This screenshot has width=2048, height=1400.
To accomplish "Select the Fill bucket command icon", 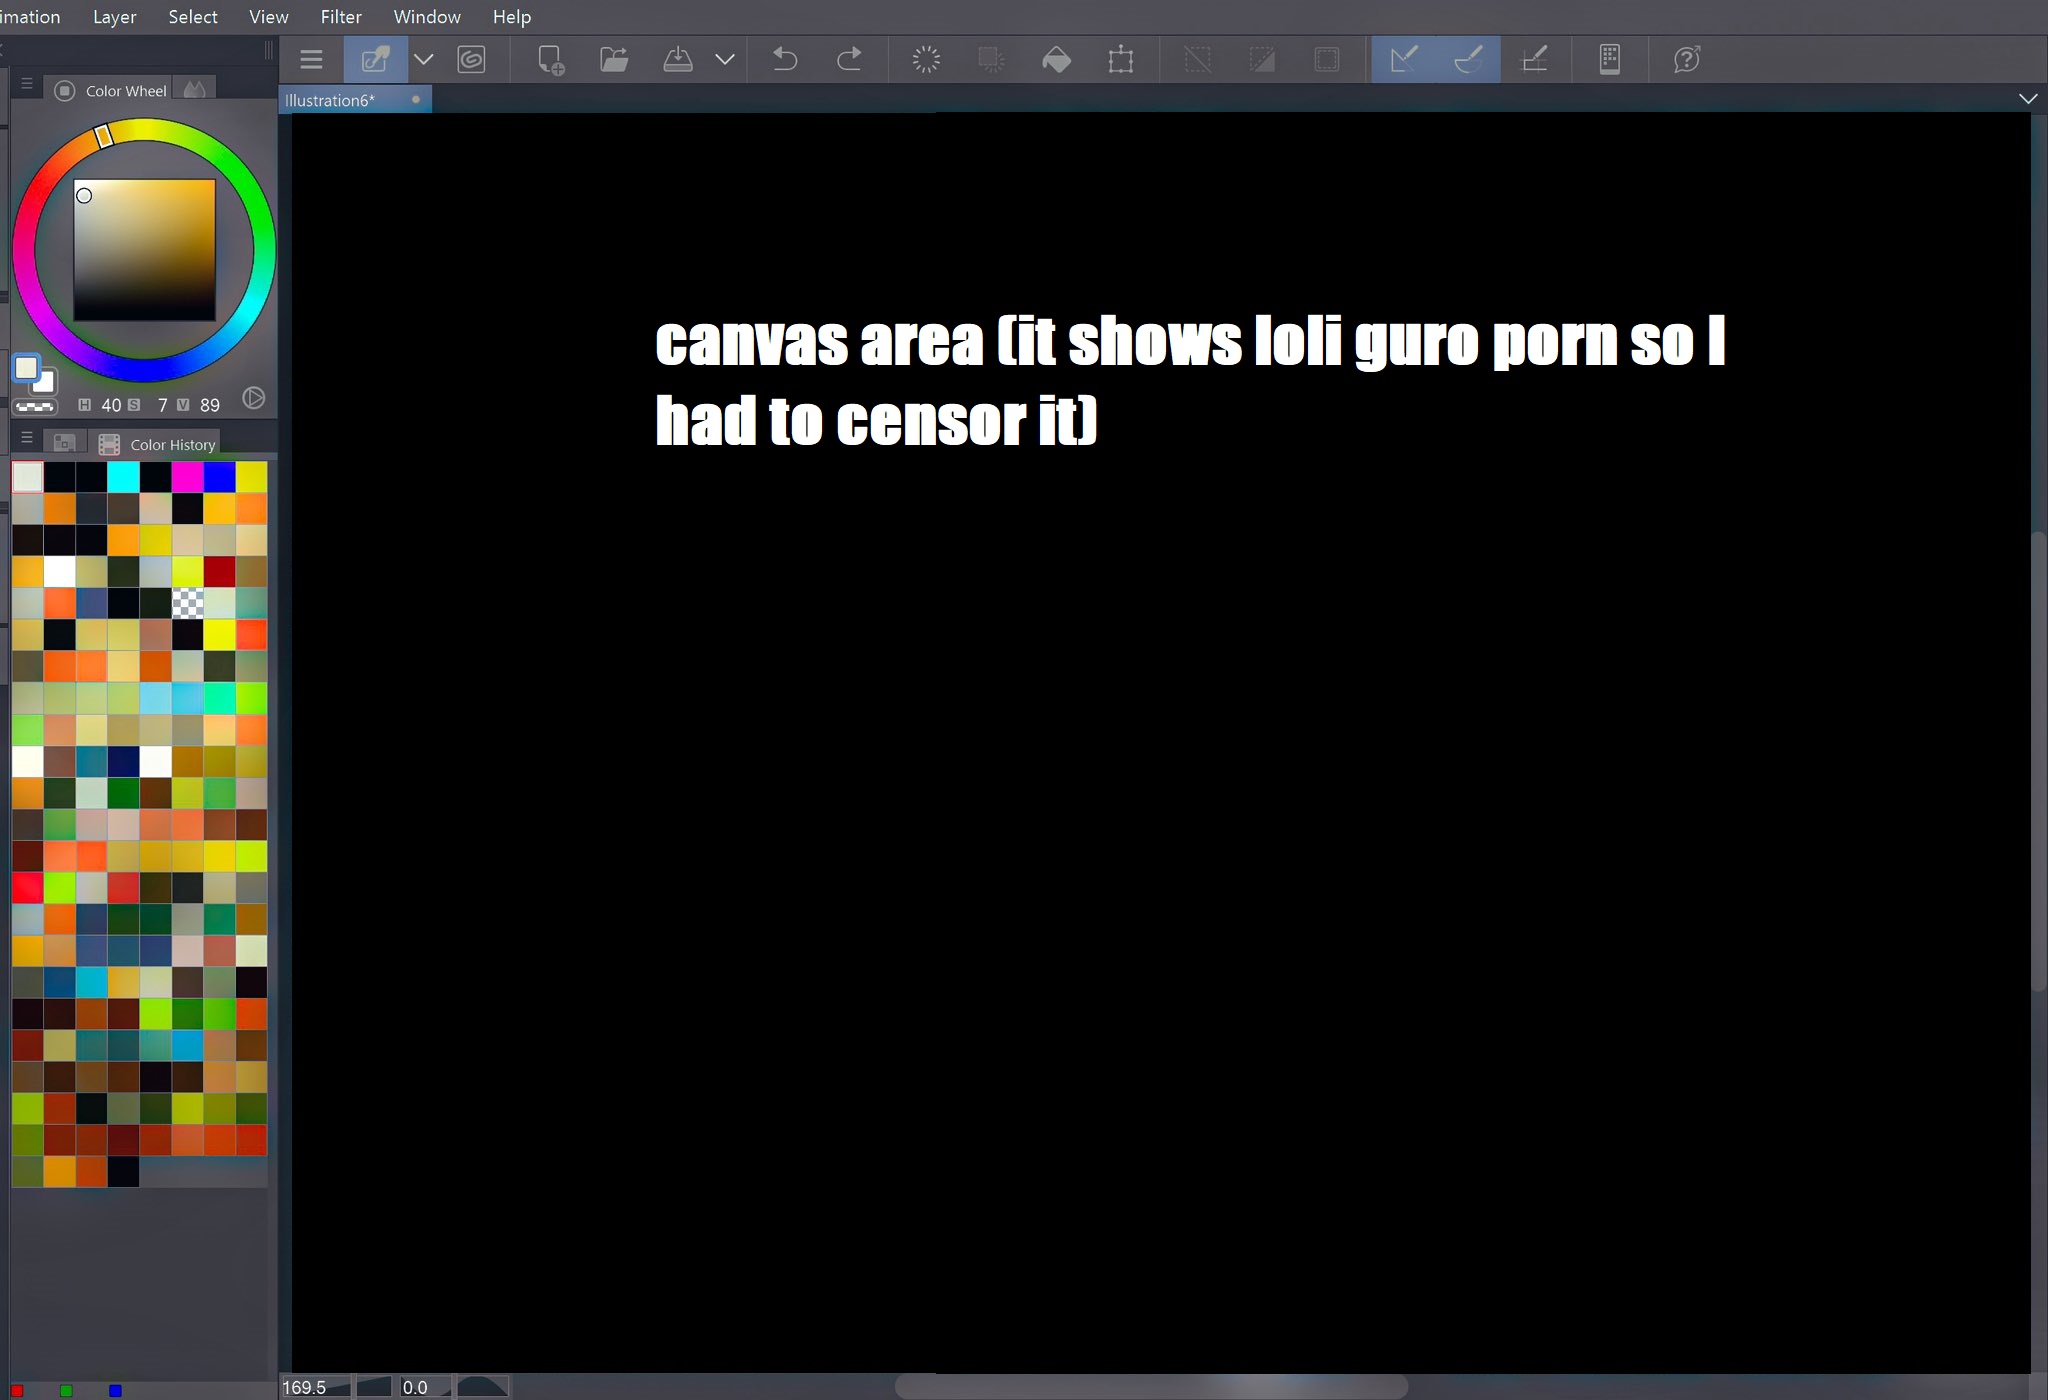I will (1056, 60).
